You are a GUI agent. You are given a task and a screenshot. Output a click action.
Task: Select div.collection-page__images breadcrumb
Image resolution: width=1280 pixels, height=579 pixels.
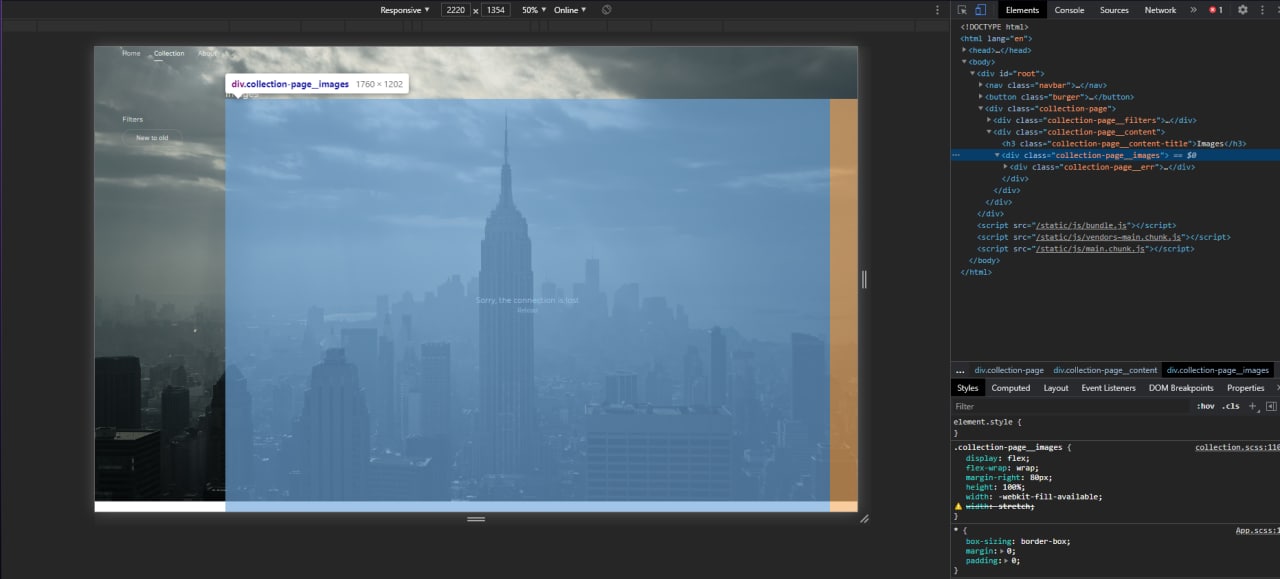(1218, 370)
